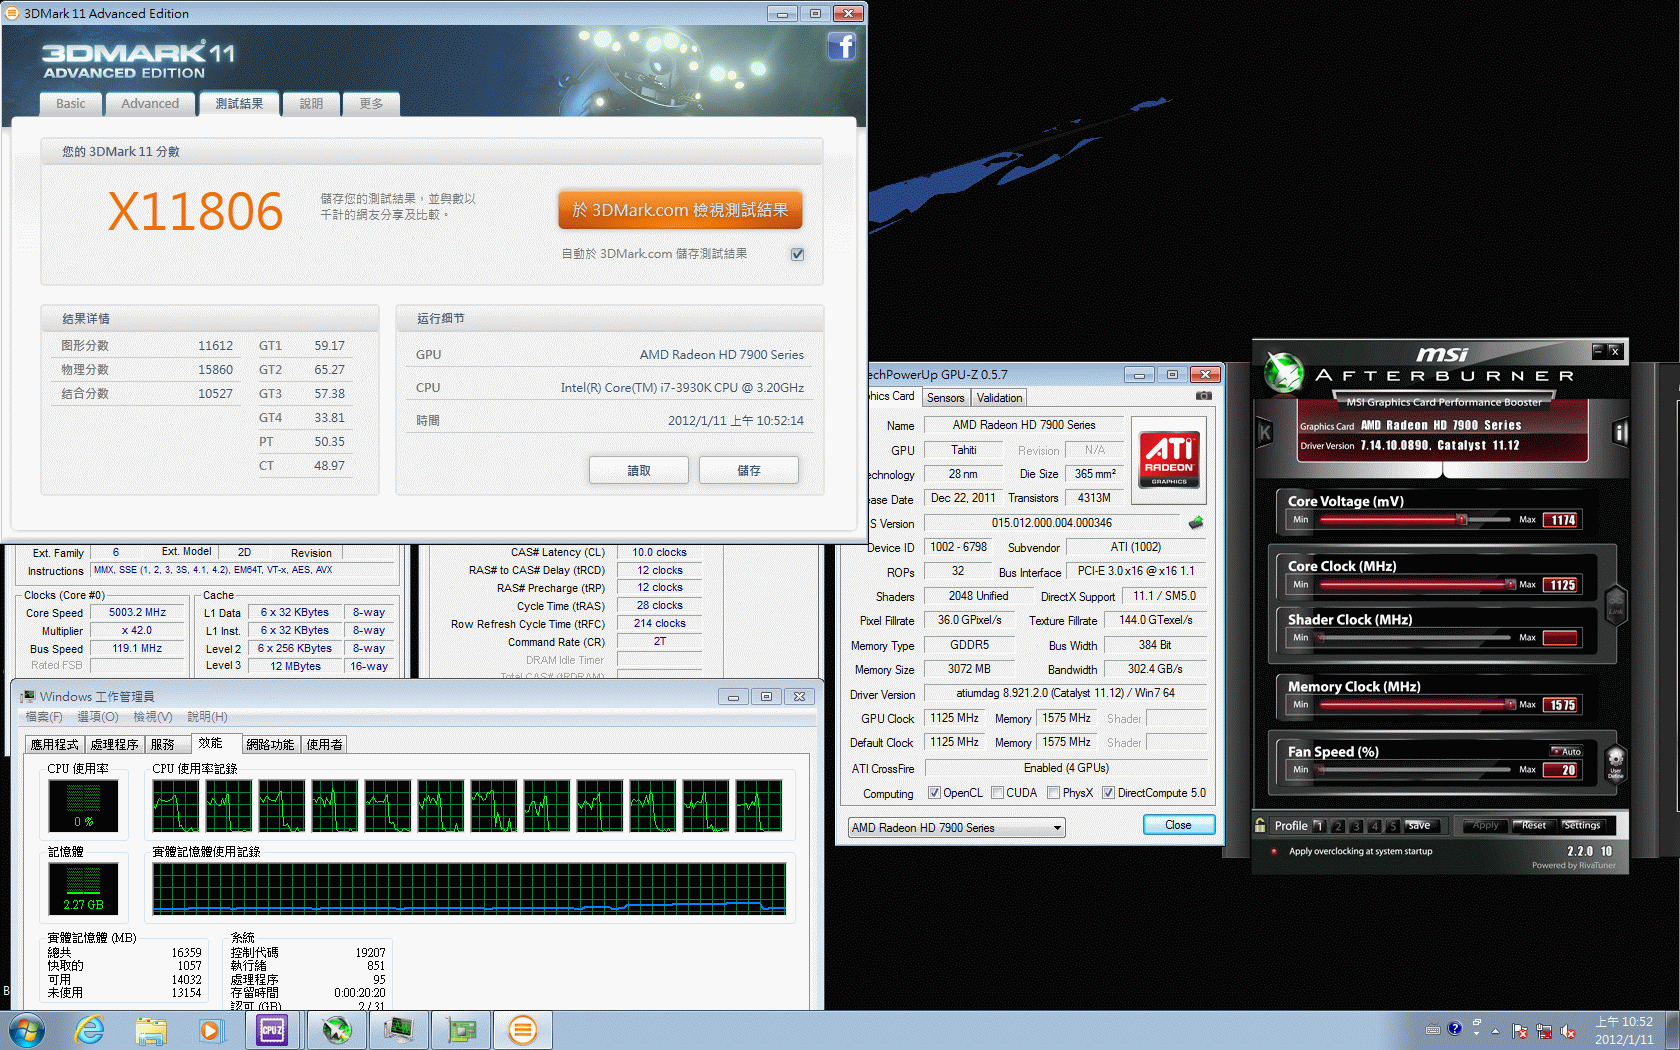Screen dimensions: 1680x1050
Task: Open 選項(O) menu in Task Manager
Action: pos(98,717)
